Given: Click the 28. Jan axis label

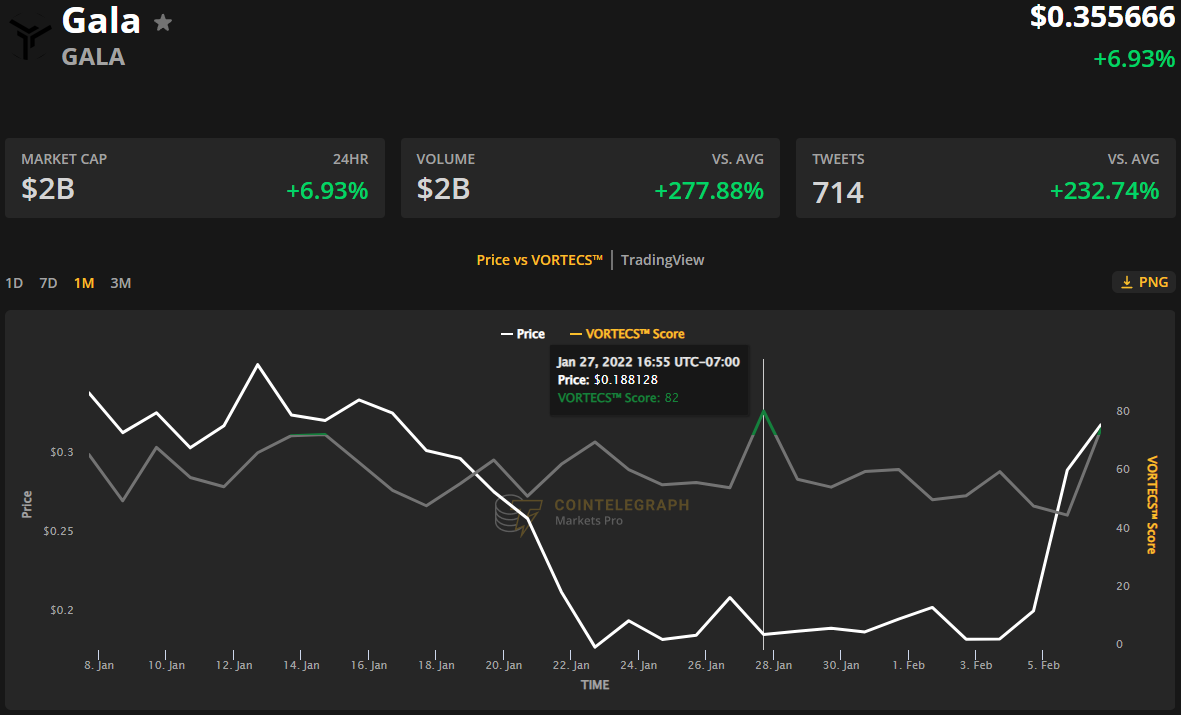Looking at the screenshot, I should coord(774,665).
